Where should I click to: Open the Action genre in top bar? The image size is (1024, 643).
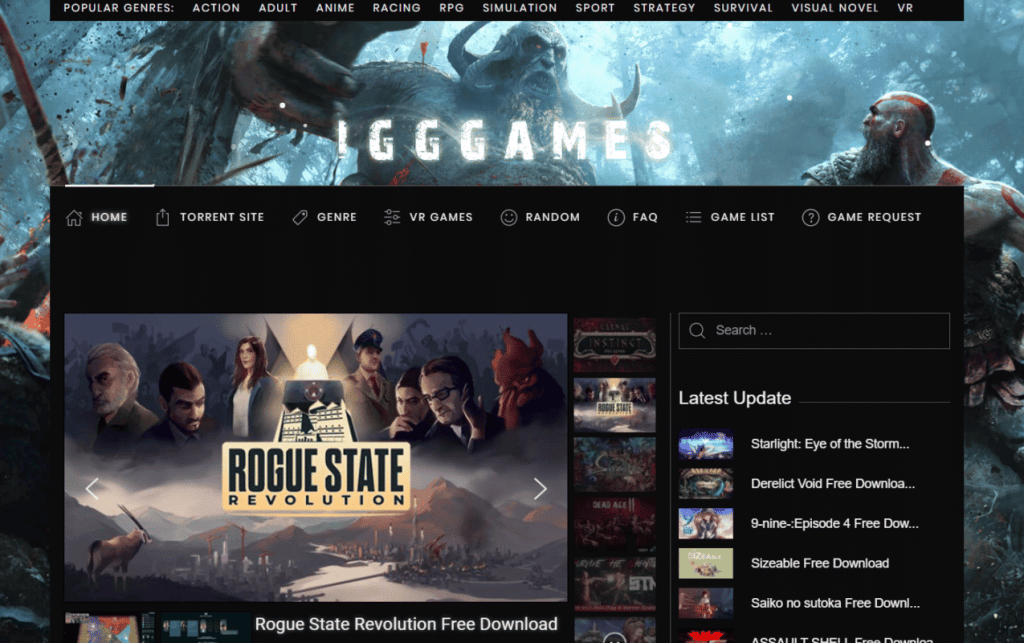coord(216,8)
